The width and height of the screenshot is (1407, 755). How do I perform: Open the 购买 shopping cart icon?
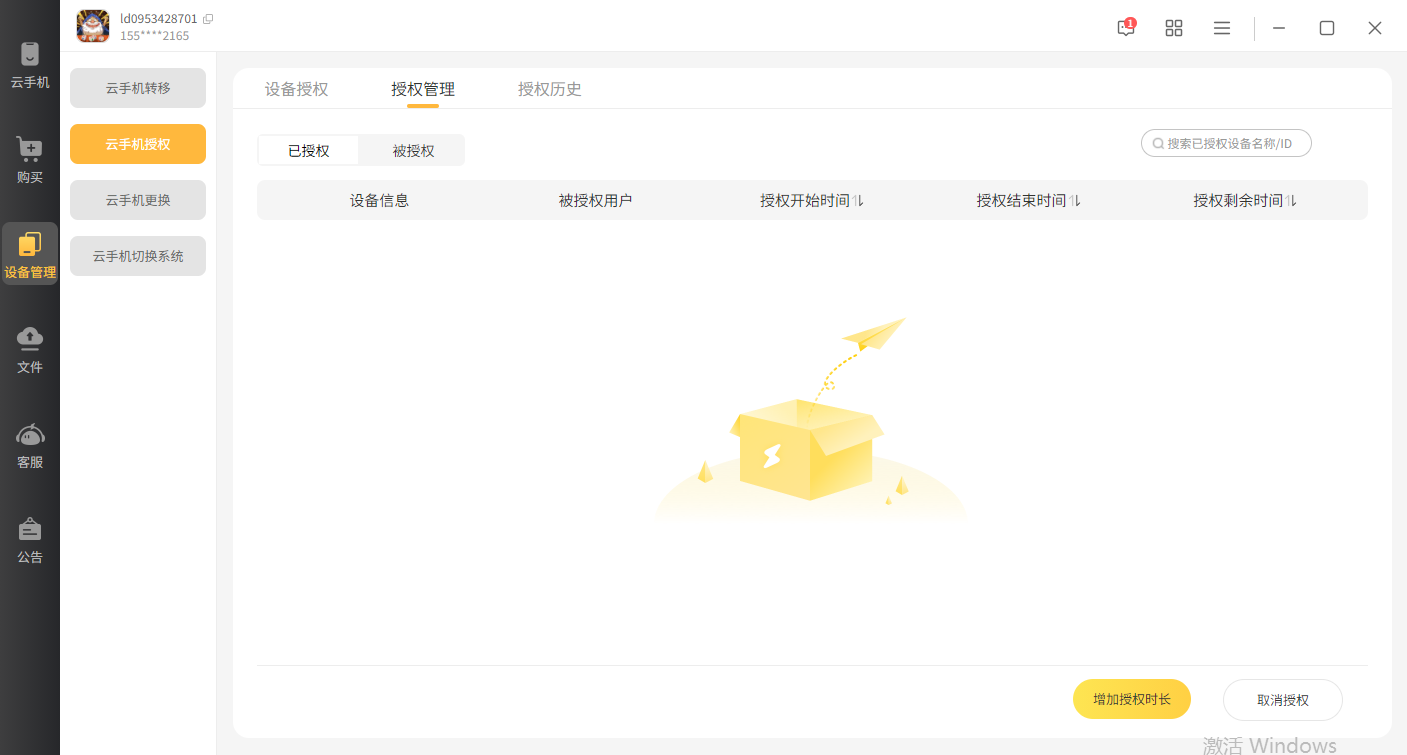pos(30,160)
